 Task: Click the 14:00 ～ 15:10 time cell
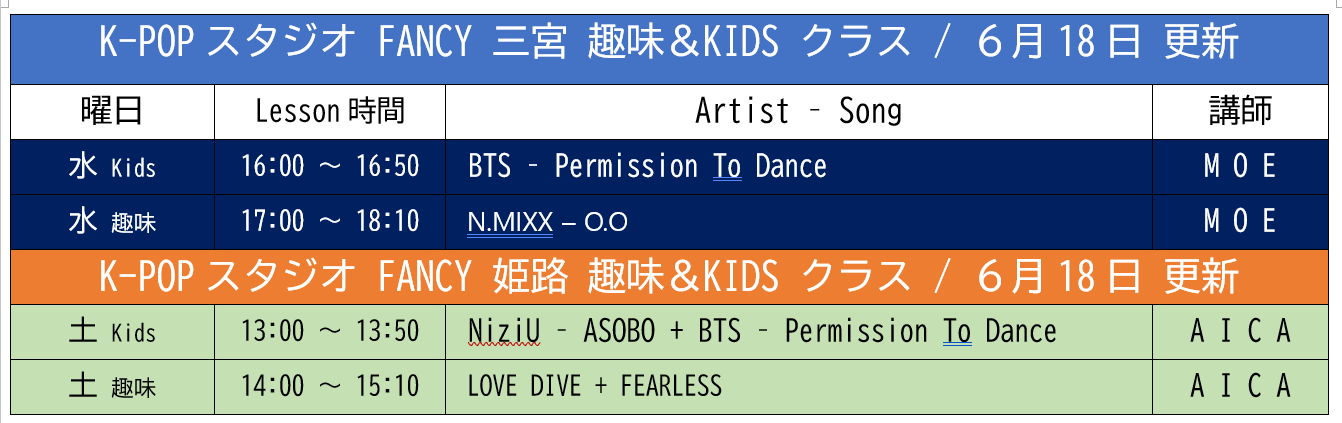coord(330,386)
